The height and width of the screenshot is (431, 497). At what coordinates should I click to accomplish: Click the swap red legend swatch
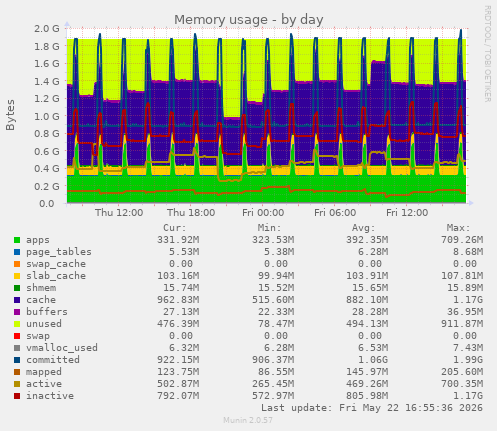(17, 336)
